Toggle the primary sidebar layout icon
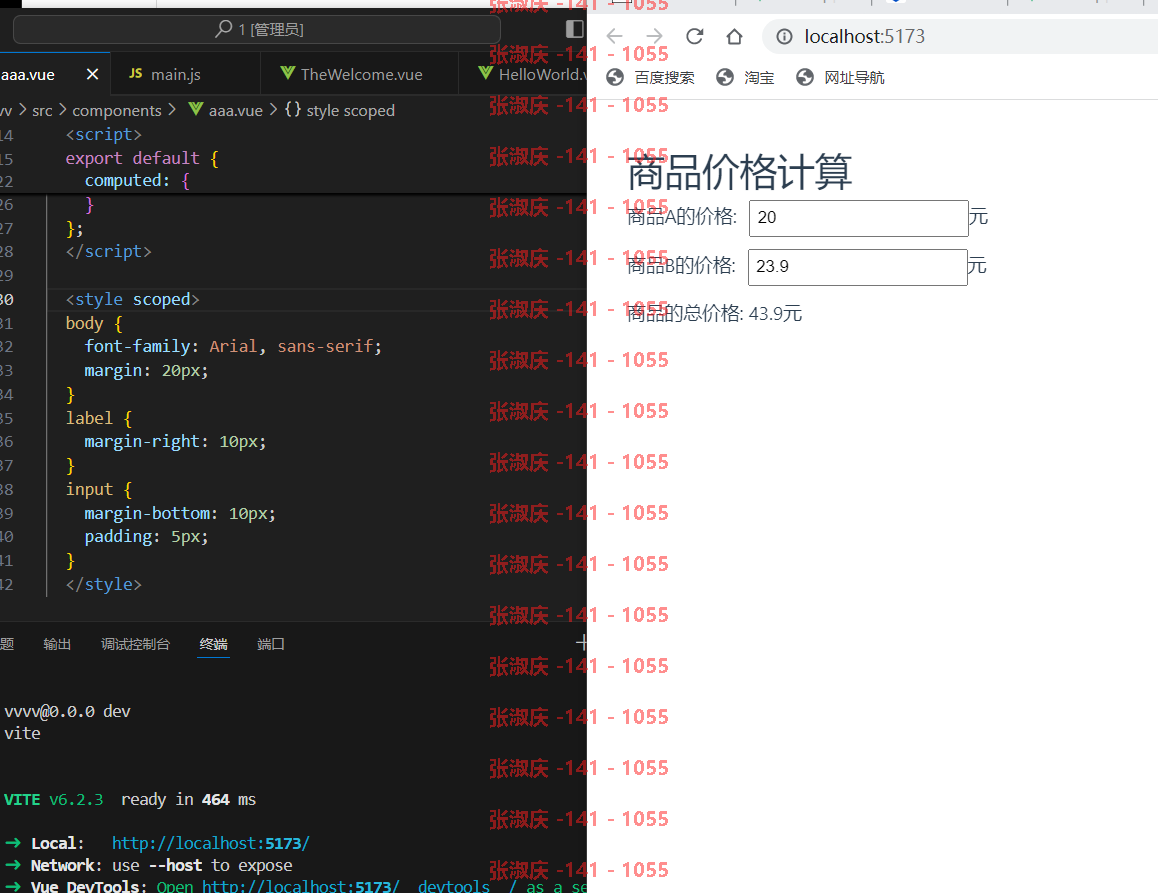 pos(575,29)
